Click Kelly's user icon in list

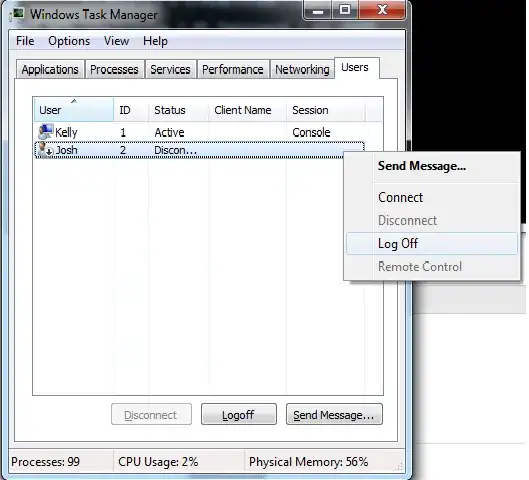tap(45, 132)
